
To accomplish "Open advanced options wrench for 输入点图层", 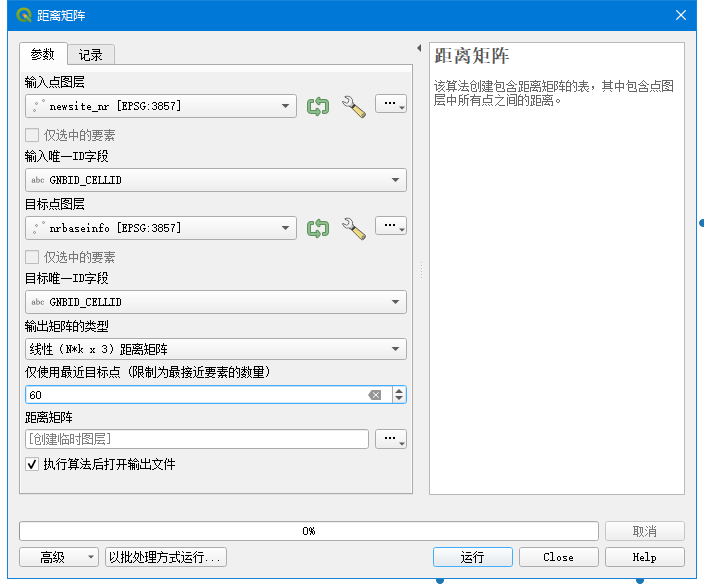I will pos(354,106).
